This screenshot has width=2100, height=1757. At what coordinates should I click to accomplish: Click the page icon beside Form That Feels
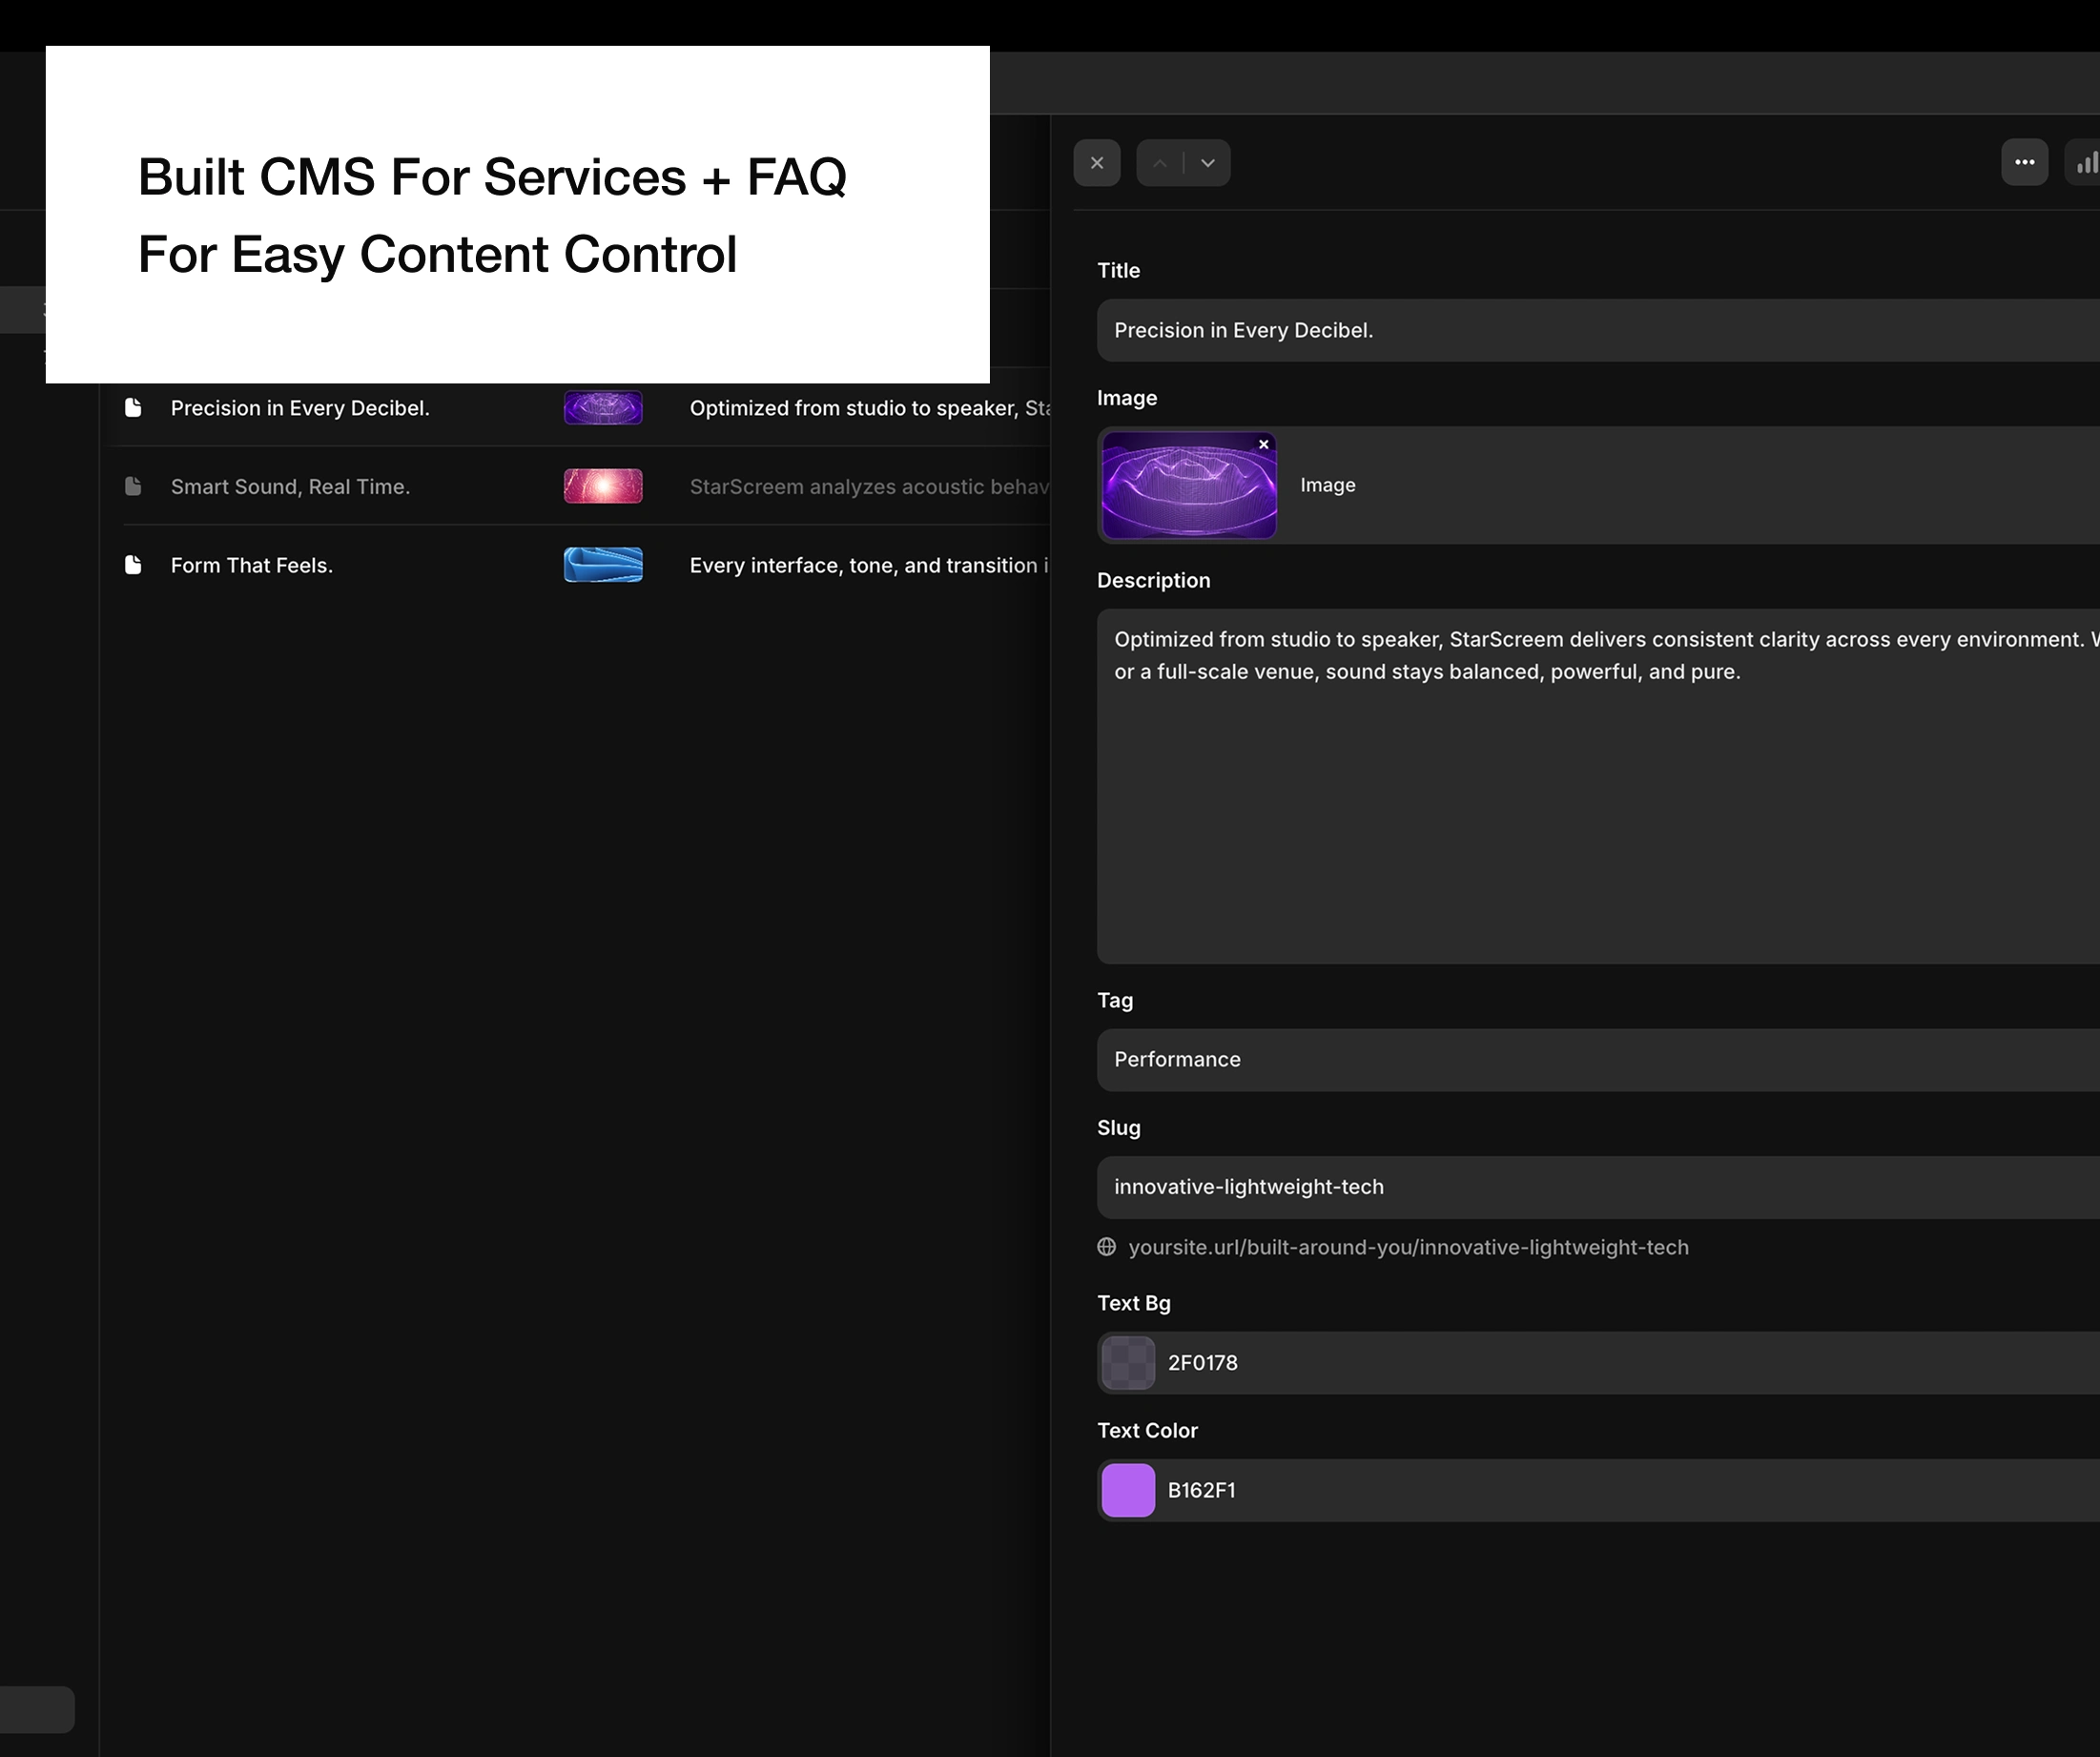[133, 565]
